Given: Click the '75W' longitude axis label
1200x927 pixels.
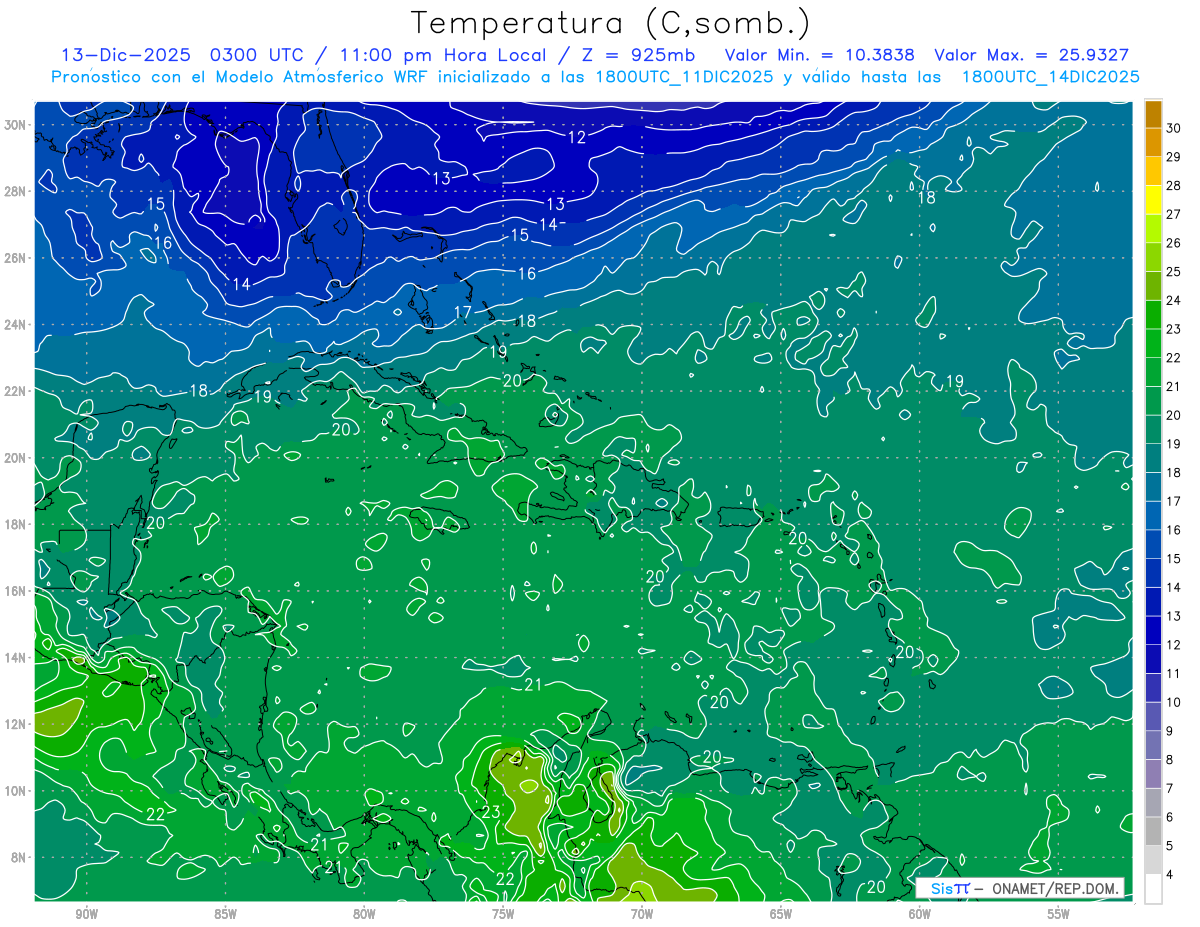Looking at the screenshot, I should tap(503, 914).
